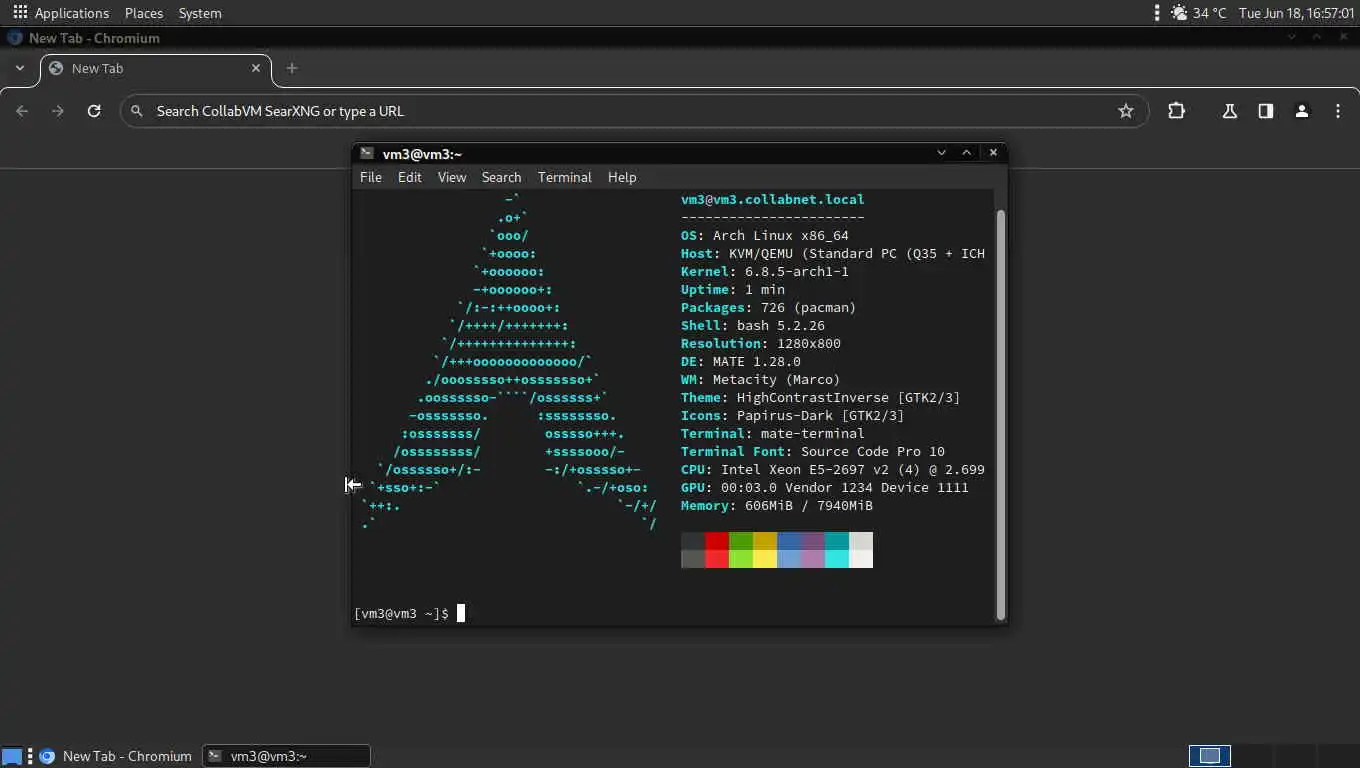This screenshot has width=1360, height=768.
Task: Maximize the vm3@vm3 terminal window
Action: point(967,153)
